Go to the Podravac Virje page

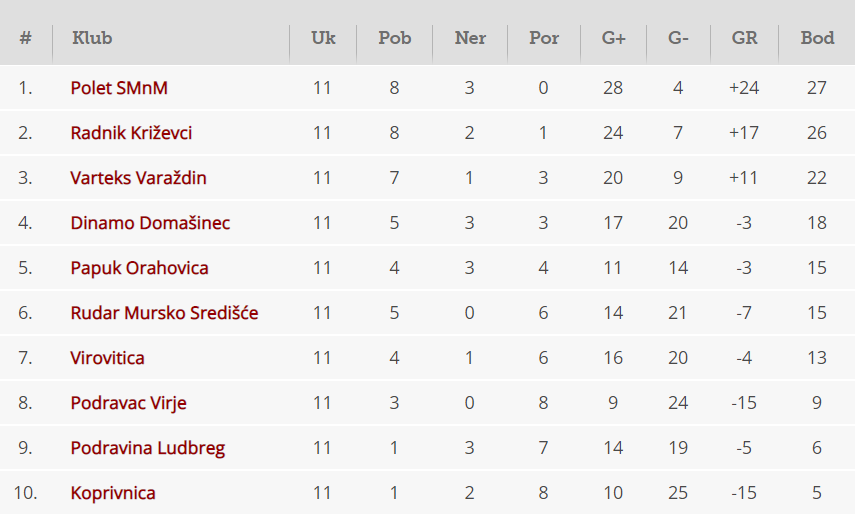[x=128, y=403]
